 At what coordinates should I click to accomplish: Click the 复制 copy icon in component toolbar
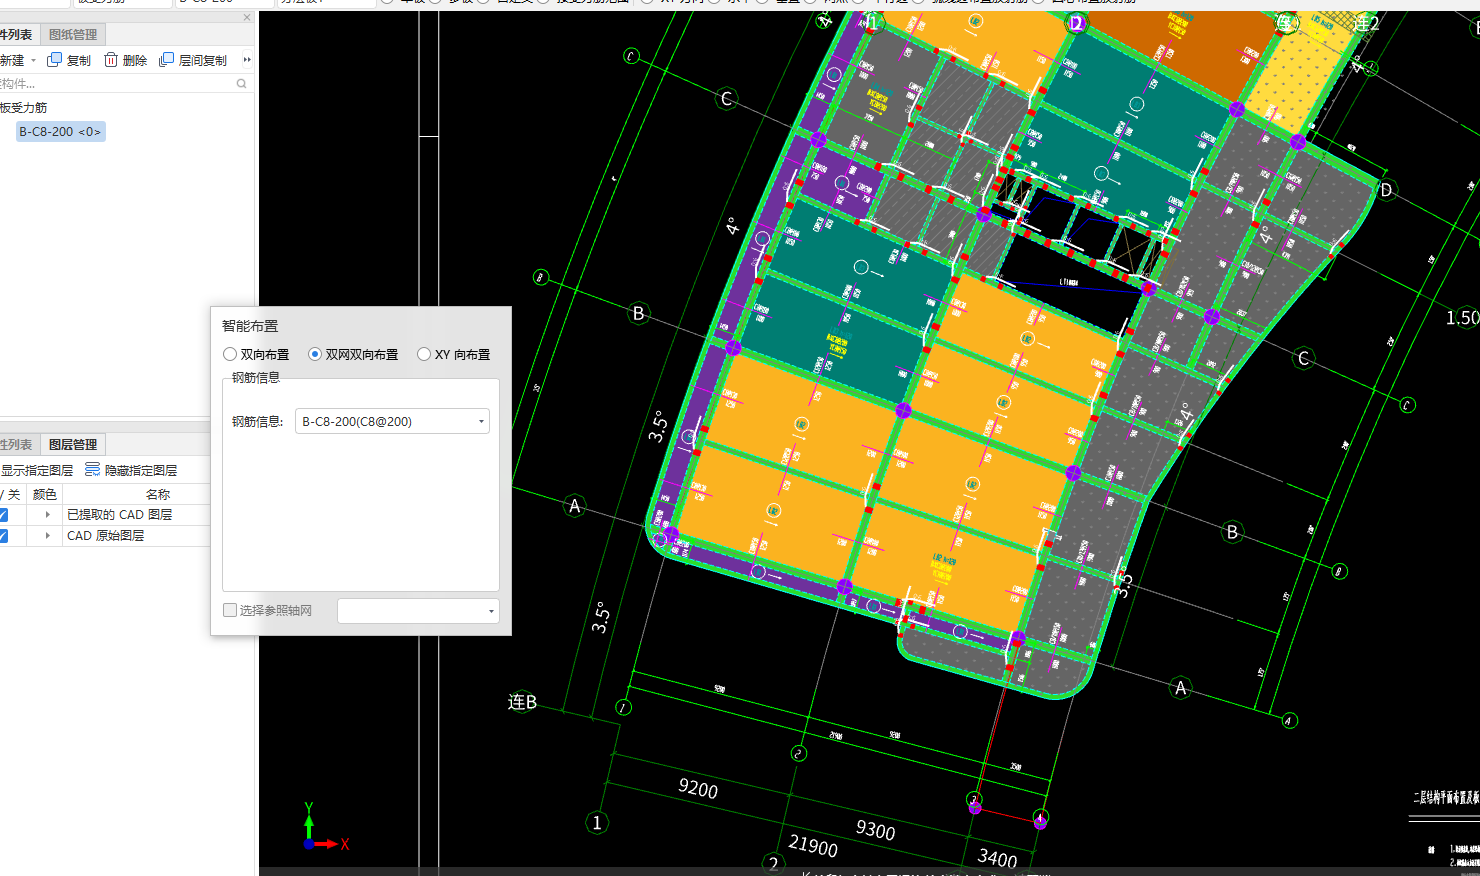coord(55,60)
